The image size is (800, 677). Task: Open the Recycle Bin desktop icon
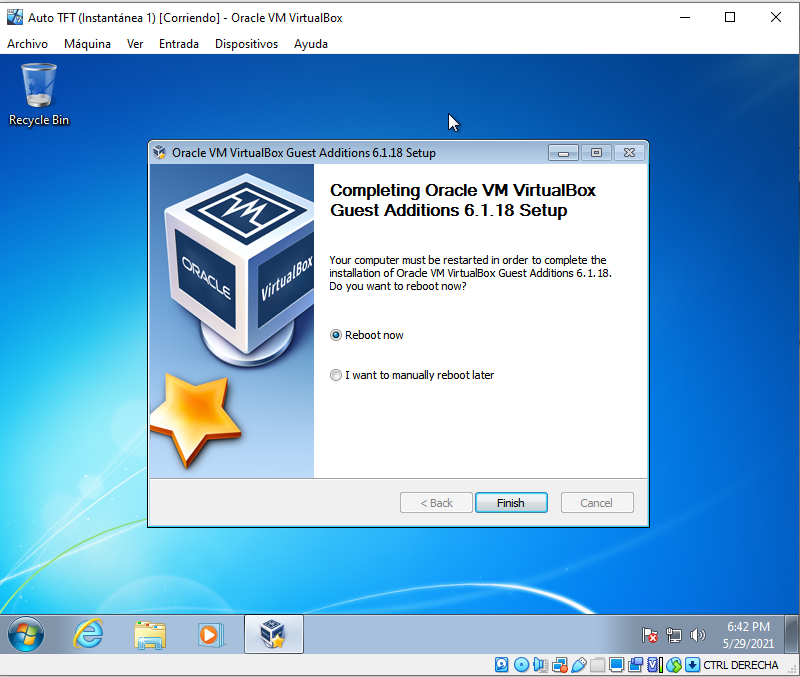pyautogui.click(x=39, y=94)
